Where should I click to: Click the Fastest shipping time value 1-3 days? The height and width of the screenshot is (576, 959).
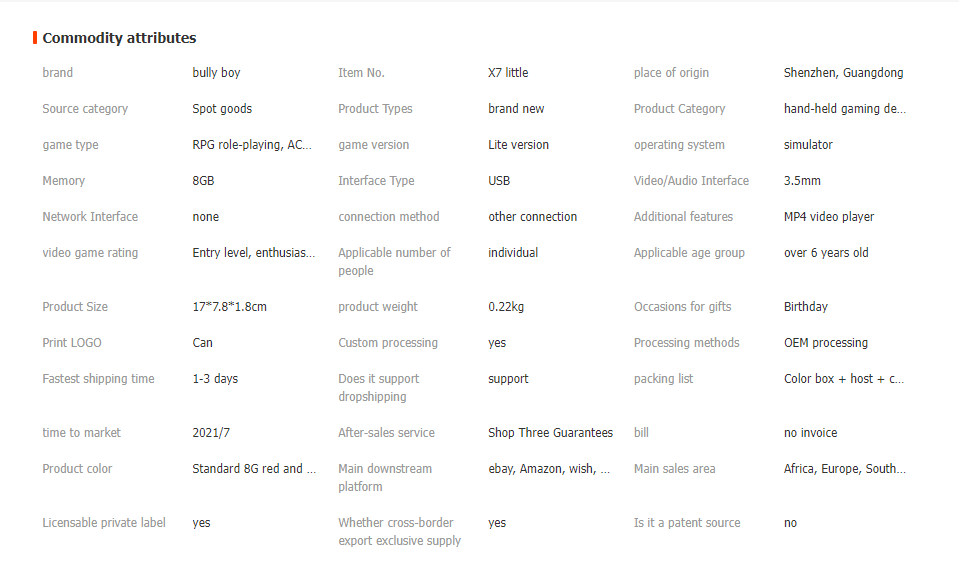coord(215,379)
